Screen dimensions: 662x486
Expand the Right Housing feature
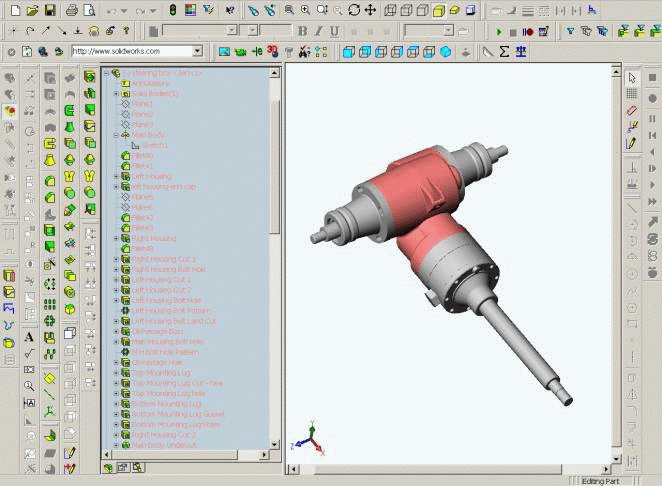(116, 239)
